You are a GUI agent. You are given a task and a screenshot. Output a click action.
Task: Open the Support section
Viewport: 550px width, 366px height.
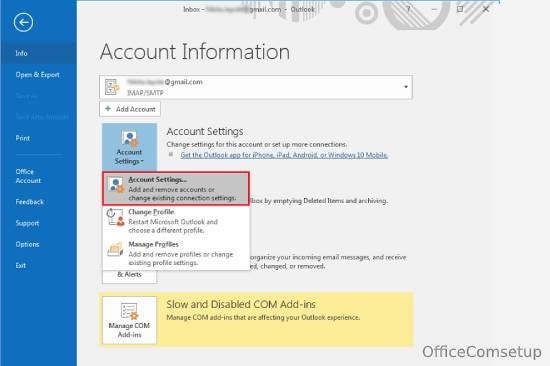(x=39, y=223)
